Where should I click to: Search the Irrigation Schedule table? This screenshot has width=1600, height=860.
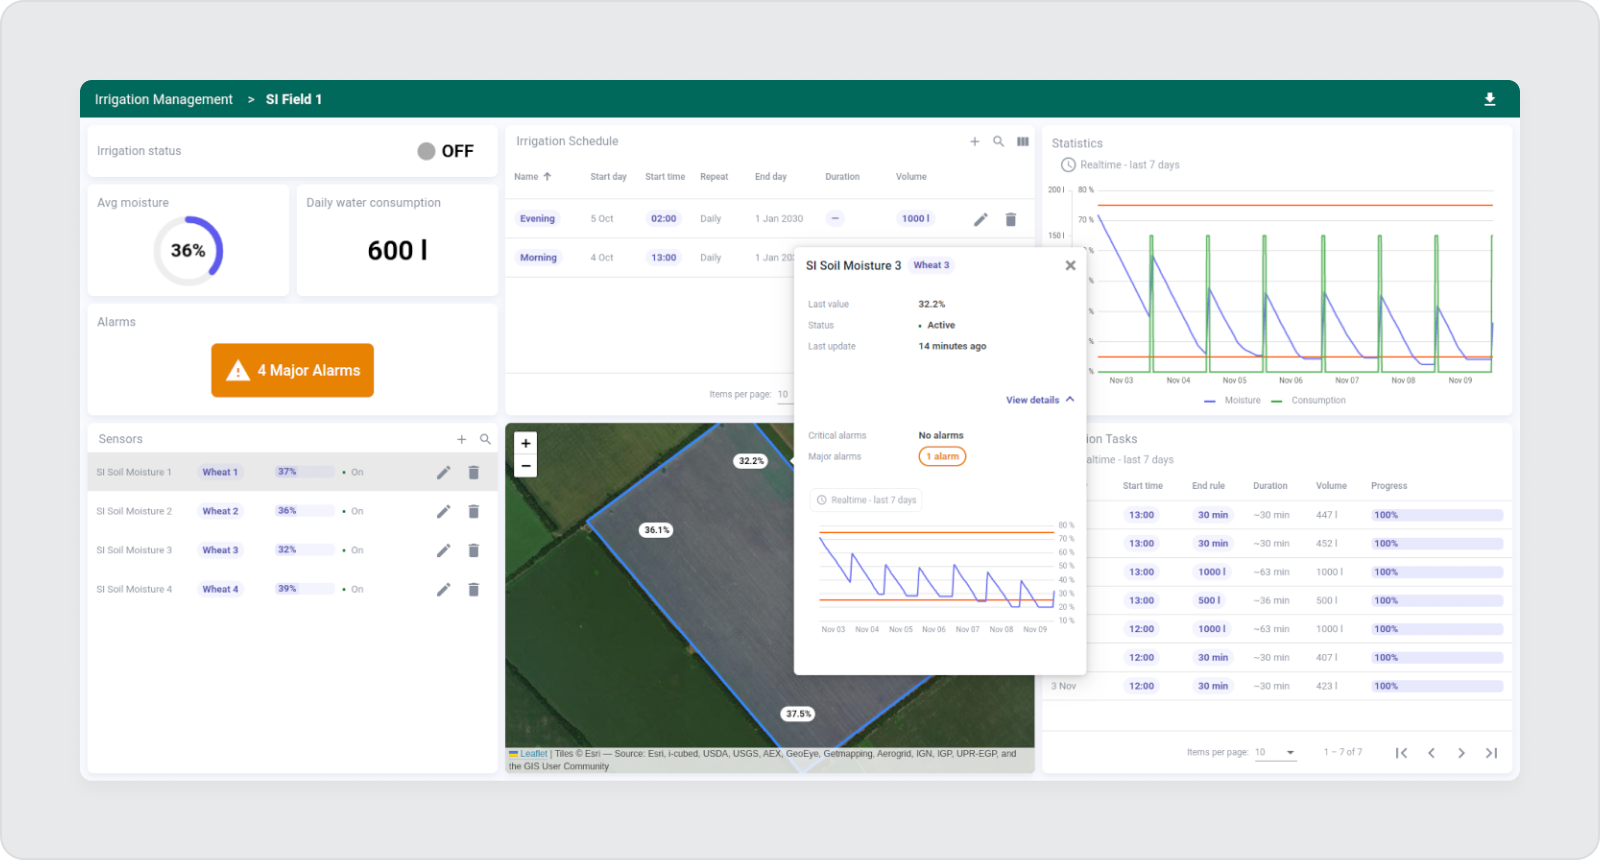(x=998, y=142)
